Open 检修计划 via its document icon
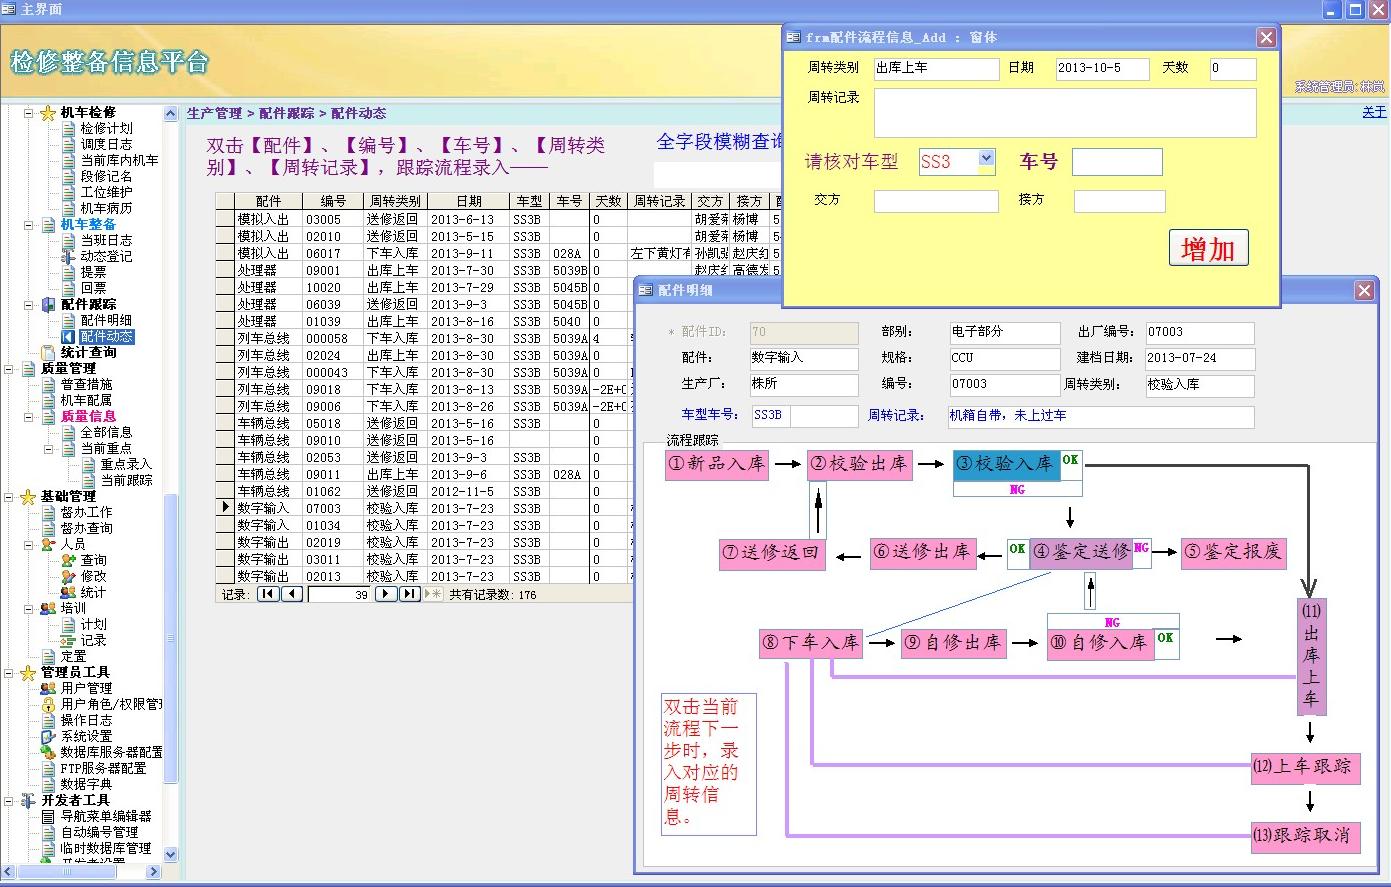 (68, 128)
